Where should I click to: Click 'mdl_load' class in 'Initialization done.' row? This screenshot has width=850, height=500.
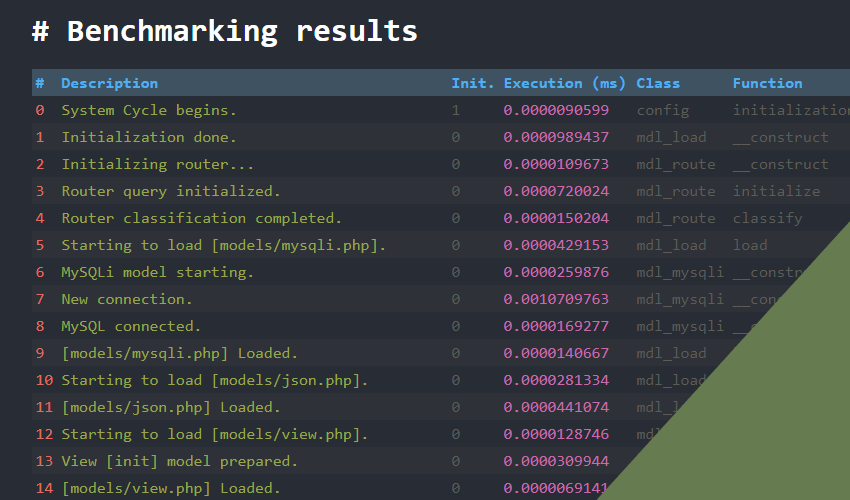(x=671, y=137)
